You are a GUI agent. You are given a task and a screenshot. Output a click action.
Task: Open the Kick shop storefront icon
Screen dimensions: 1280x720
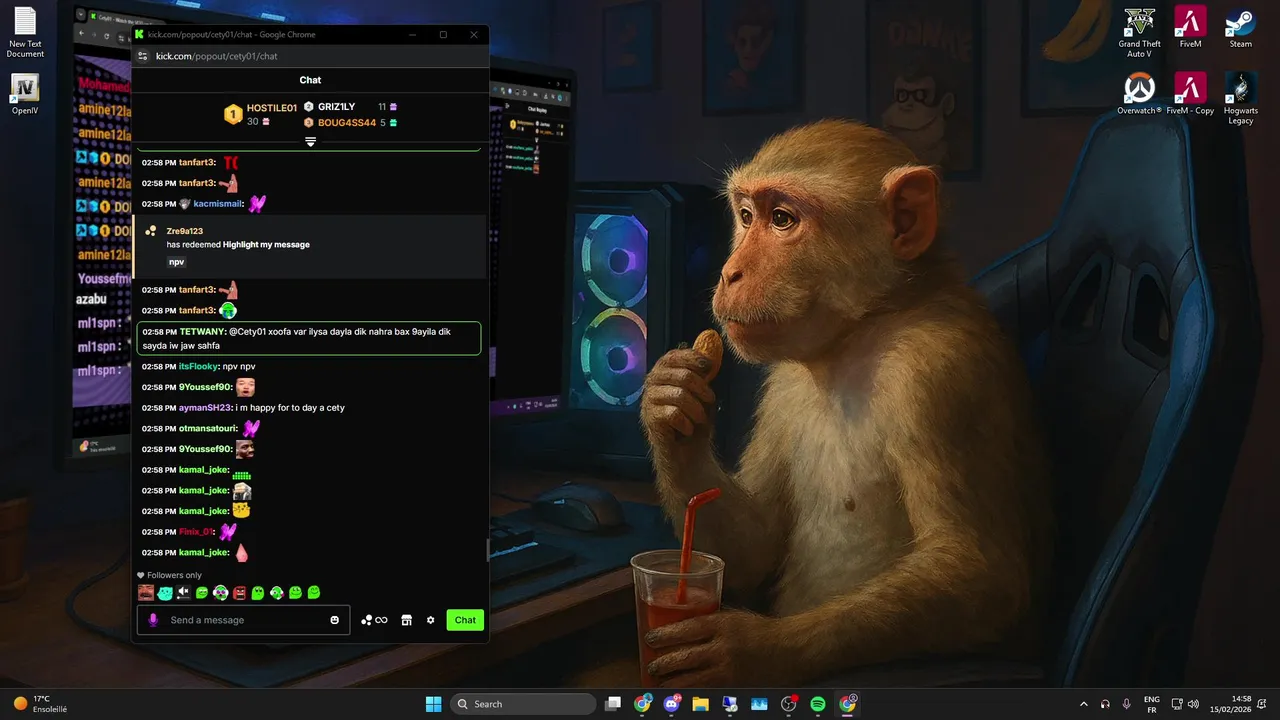coord(406,620)
